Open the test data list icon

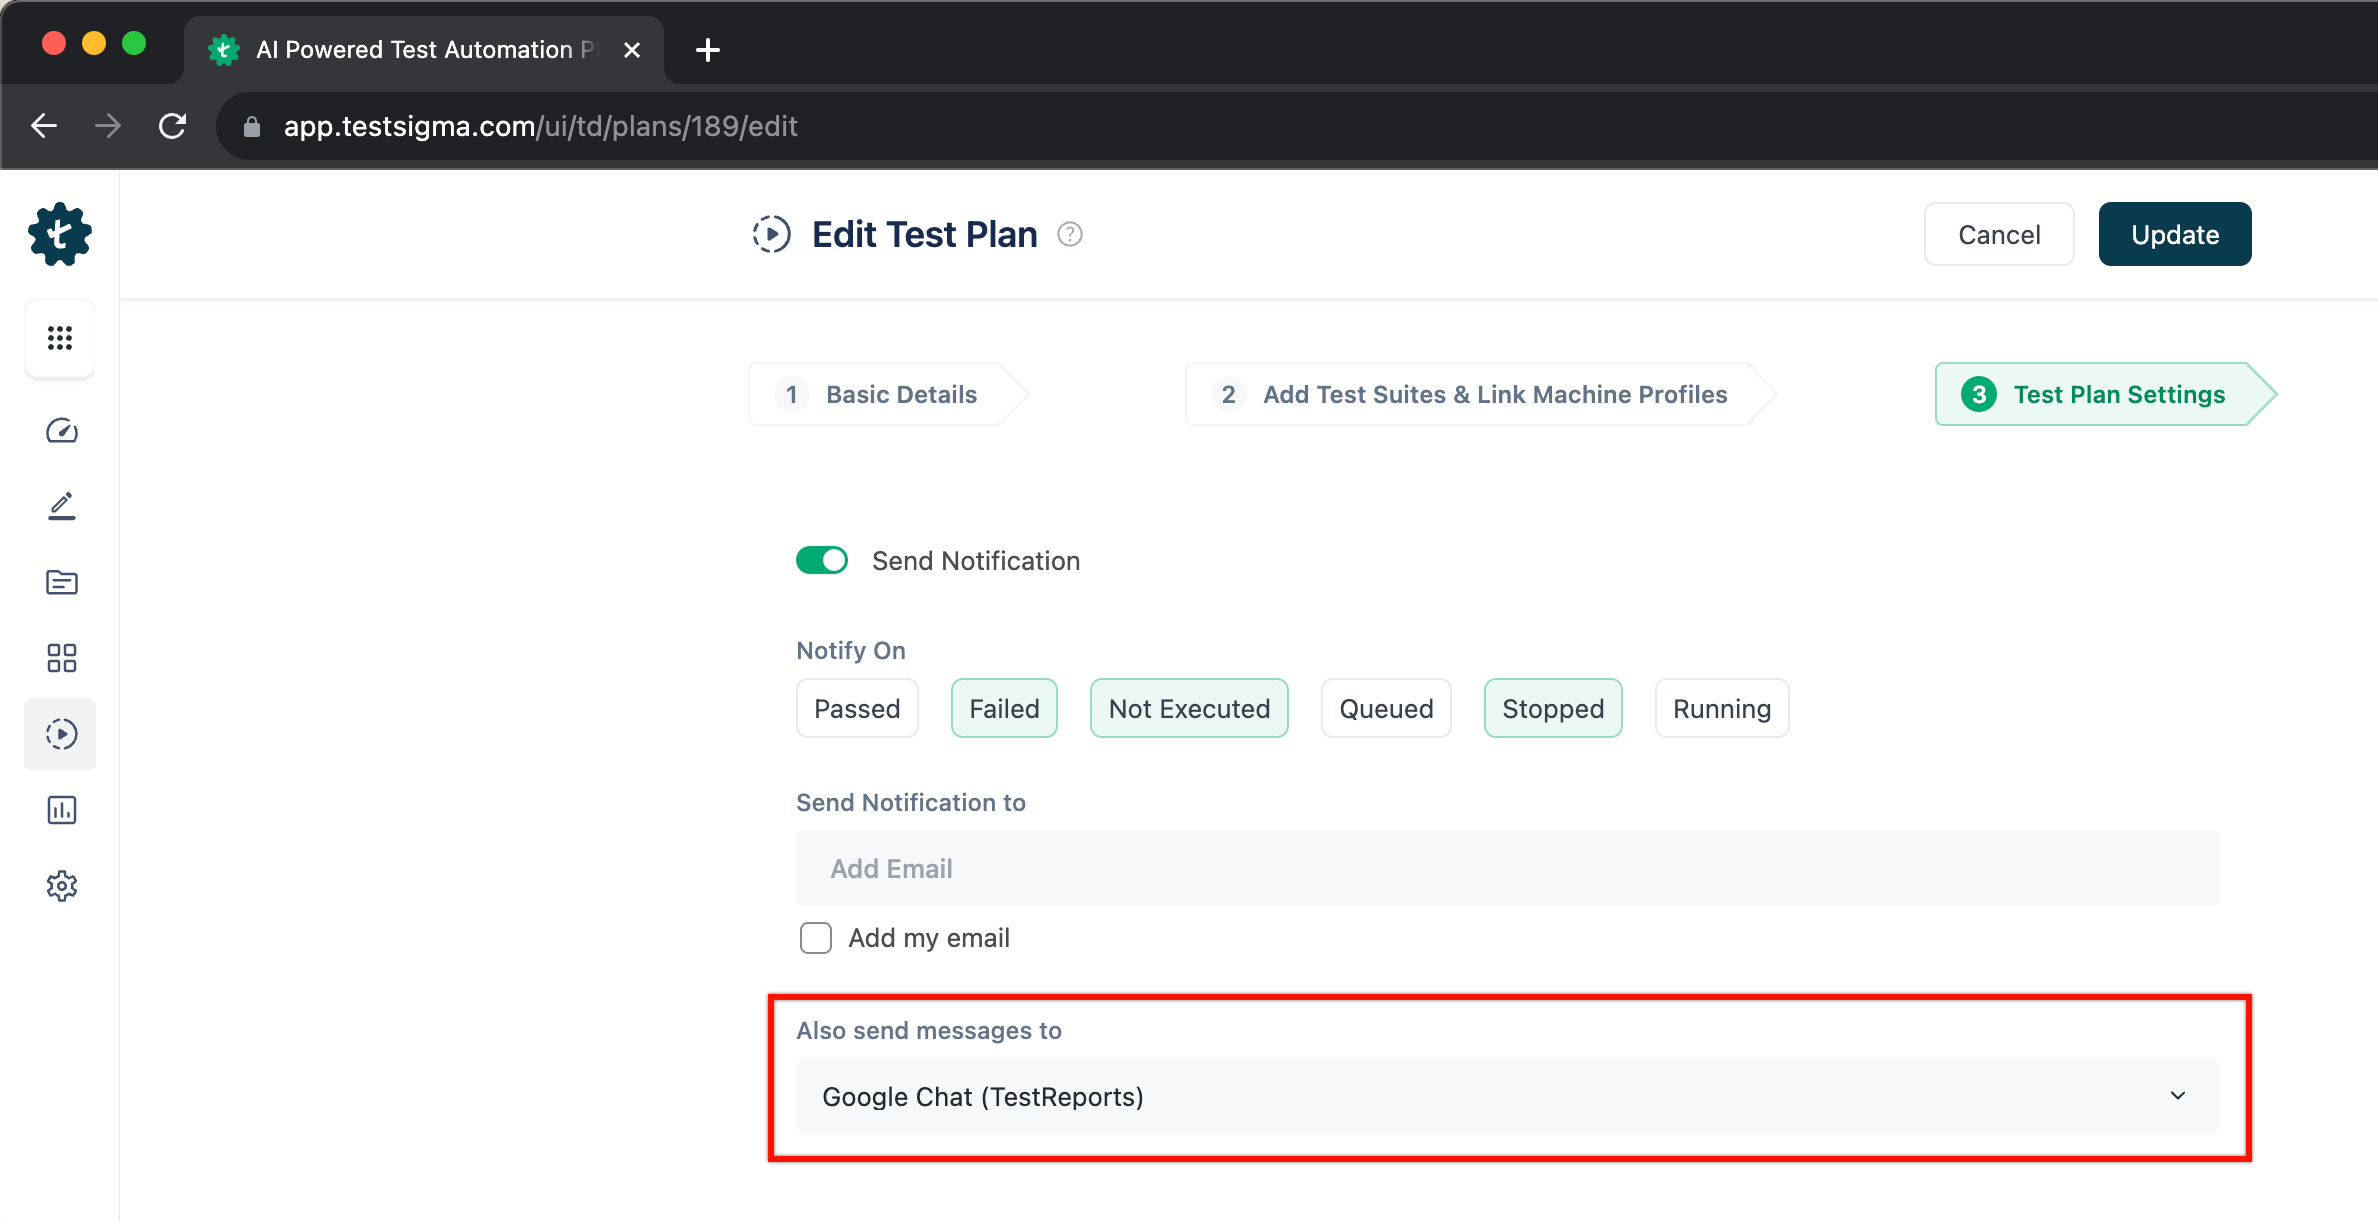click(x=61, y=582)
